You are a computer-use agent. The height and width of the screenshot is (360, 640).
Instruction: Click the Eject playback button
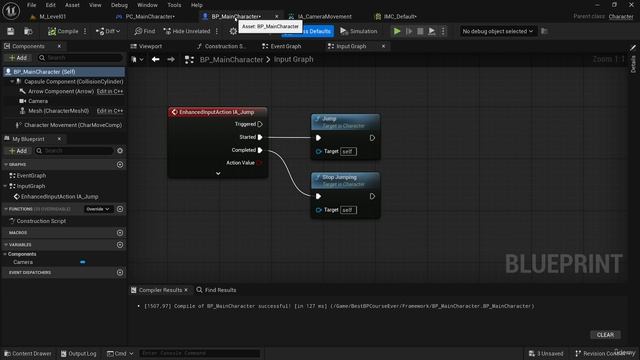431,31
